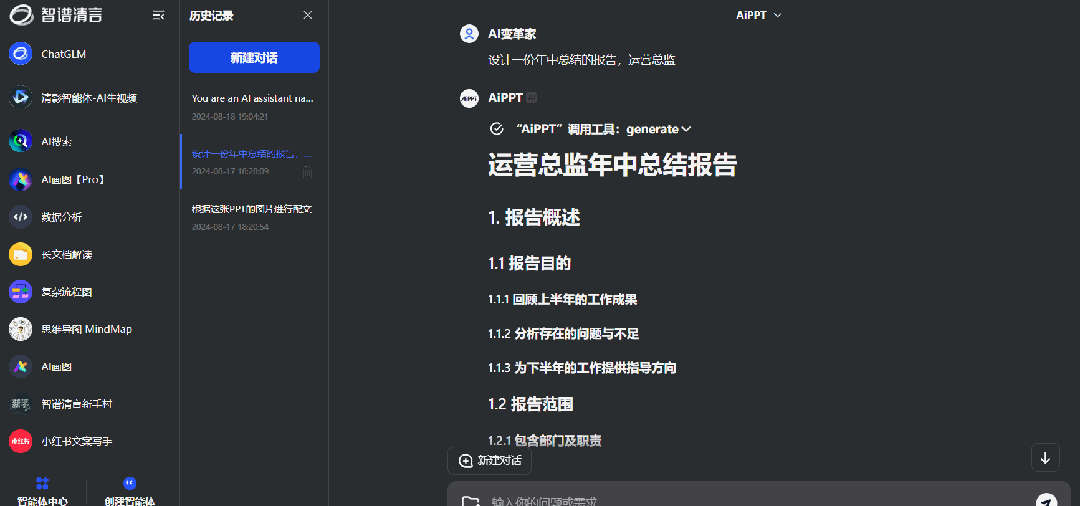Select the highlighted 设计一份年中总结 history item
This screenshot has height=506, width=1080.
[x=253, y=162]
